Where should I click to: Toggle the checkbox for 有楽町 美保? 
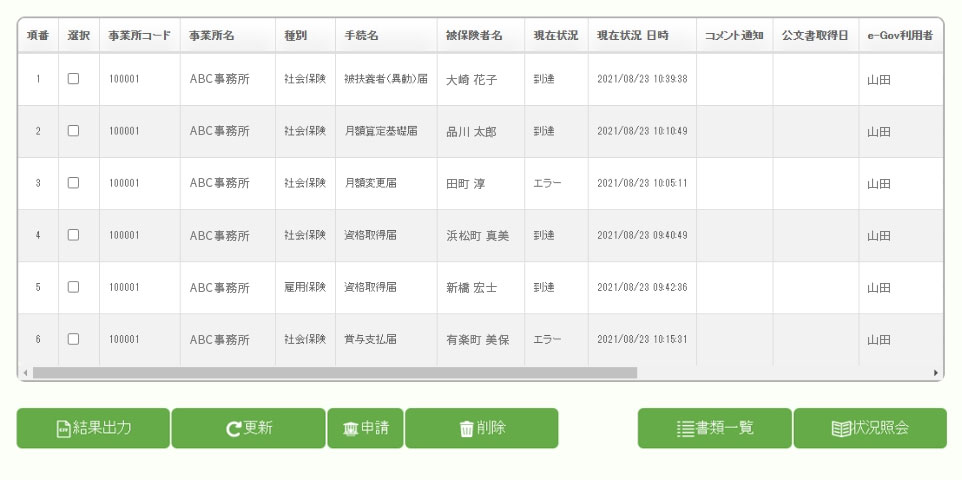click(74, 339)
